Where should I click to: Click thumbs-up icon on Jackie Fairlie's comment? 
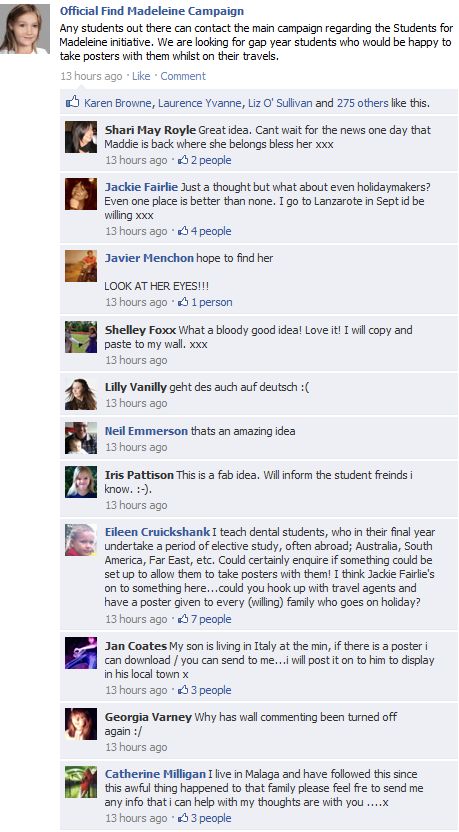[x=183, y=231]
